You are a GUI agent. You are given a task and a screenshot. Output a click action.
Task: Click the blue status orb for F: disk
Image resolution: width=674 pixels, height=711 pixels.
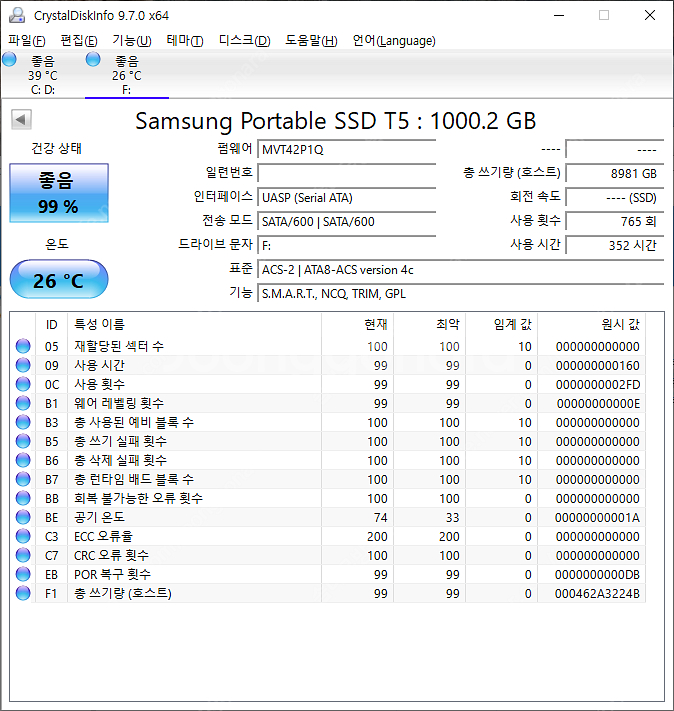click(x=93, y=59)
